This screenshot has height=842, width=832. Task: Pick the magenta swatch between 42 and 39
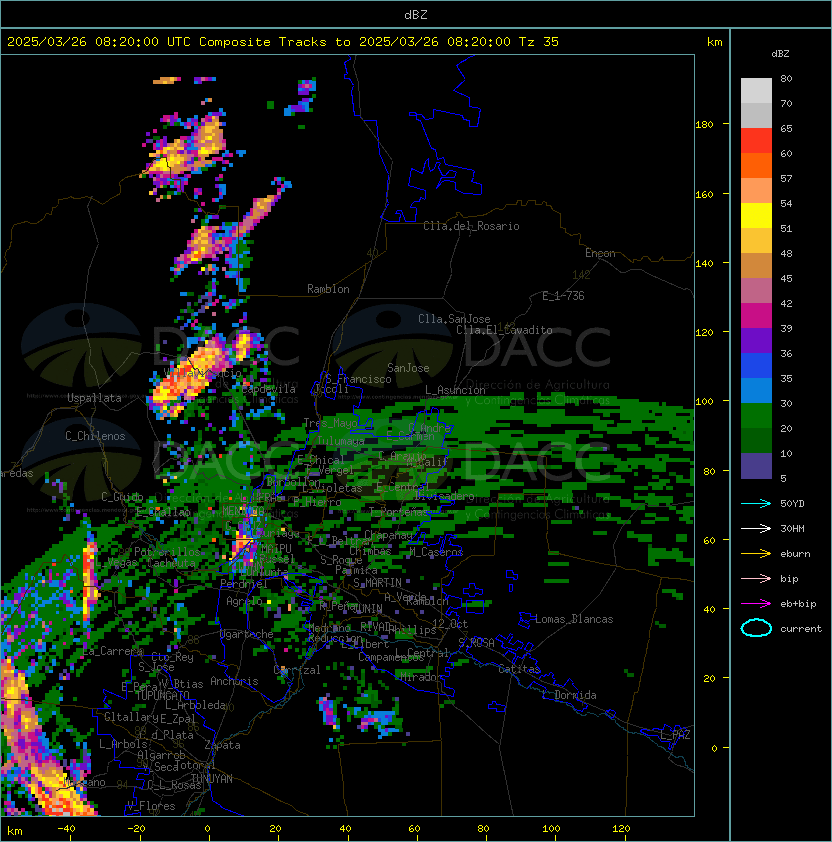tap(756, 316)
